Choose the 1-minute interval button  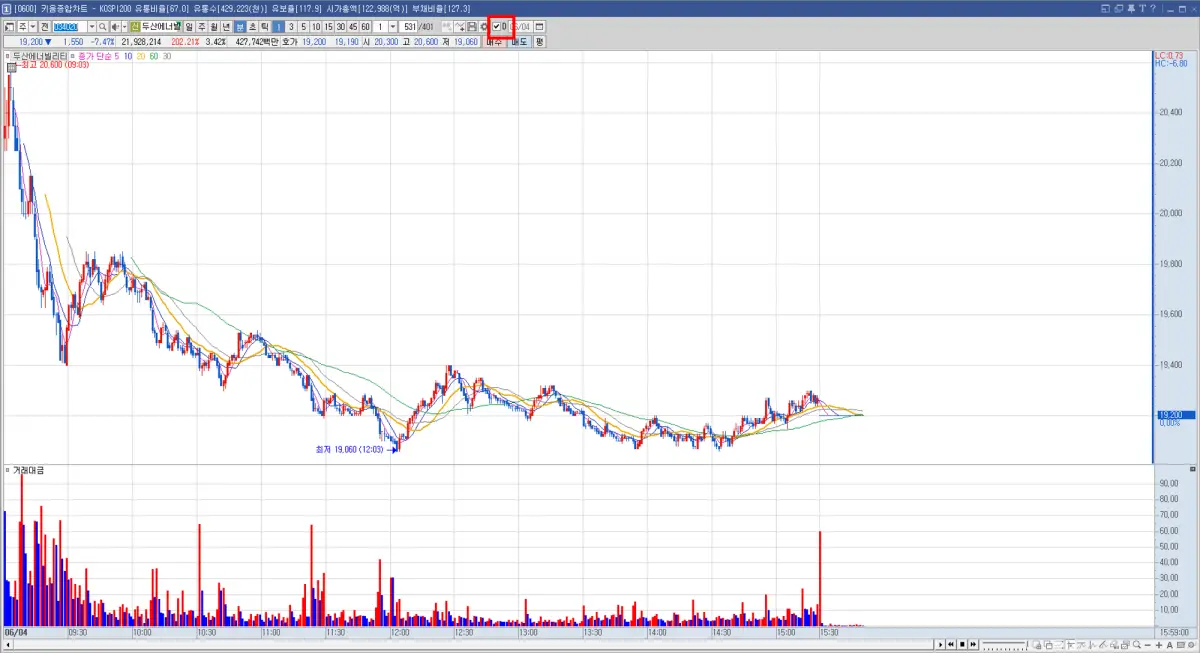coord(279,26)
